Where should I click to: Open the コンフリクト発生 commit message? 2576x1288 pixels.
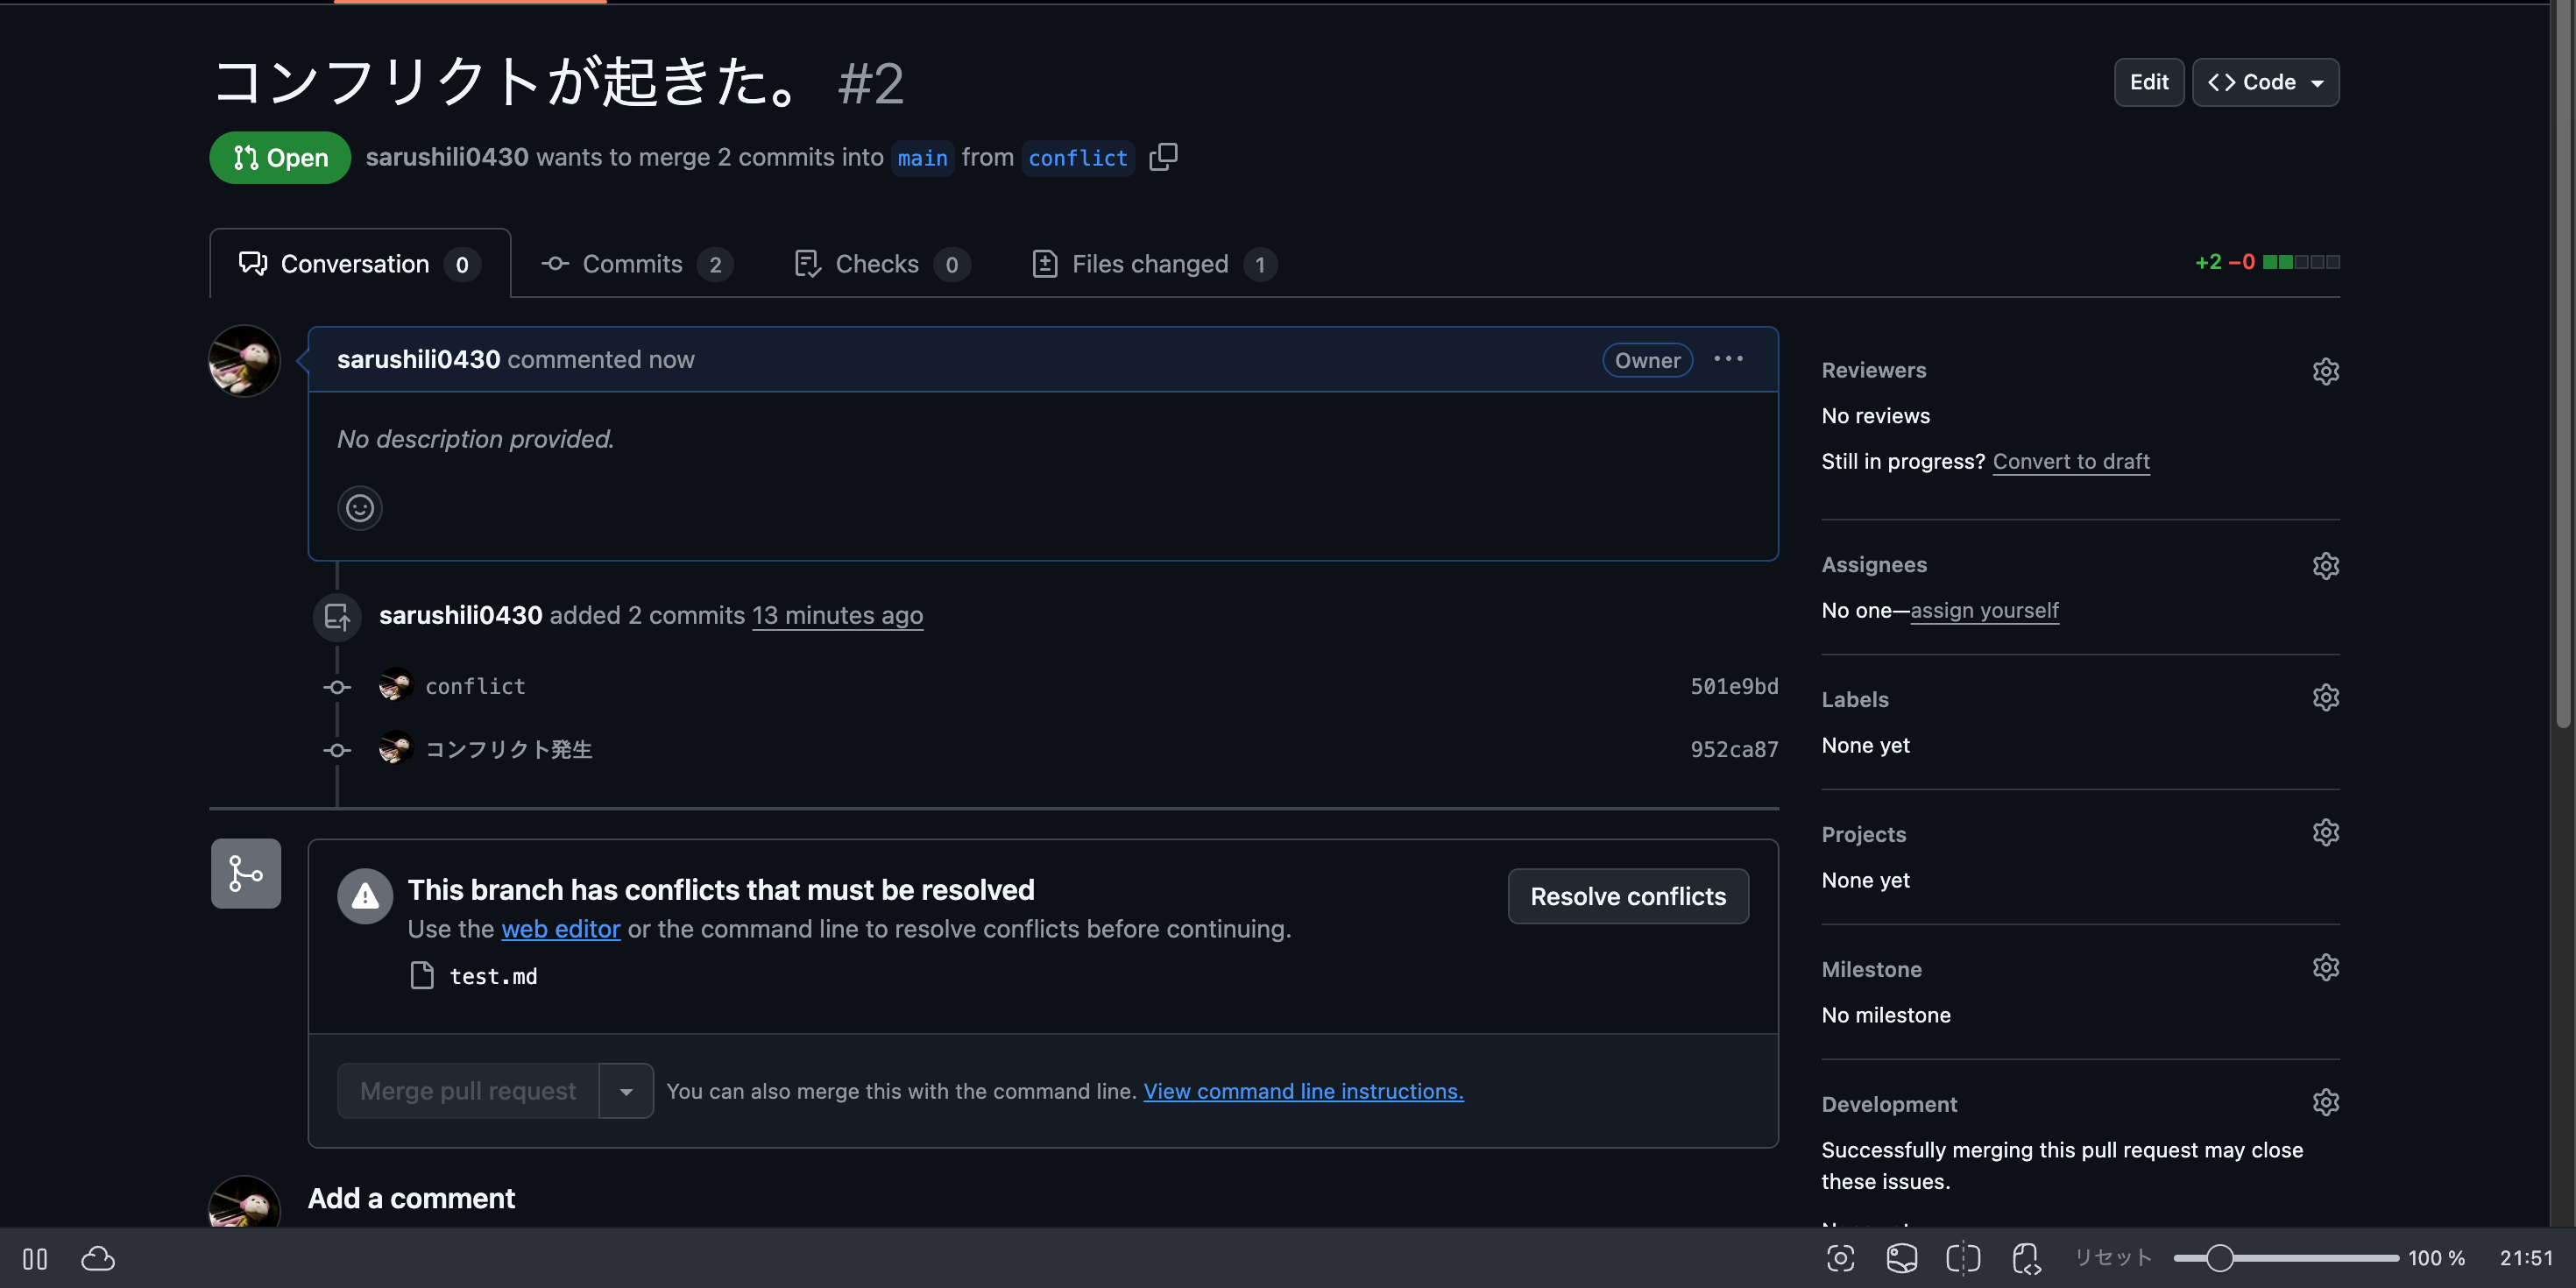509,750
